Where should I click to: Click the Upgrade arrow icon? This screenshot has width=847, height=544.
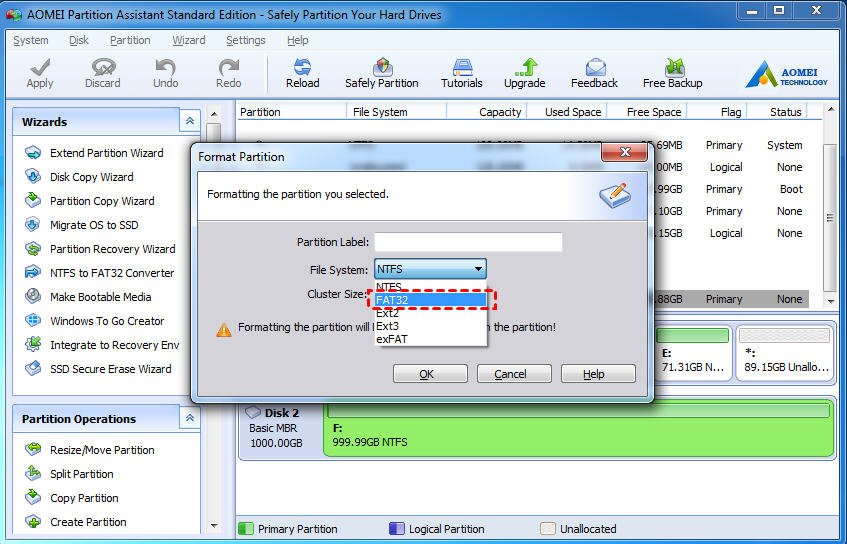525,73
